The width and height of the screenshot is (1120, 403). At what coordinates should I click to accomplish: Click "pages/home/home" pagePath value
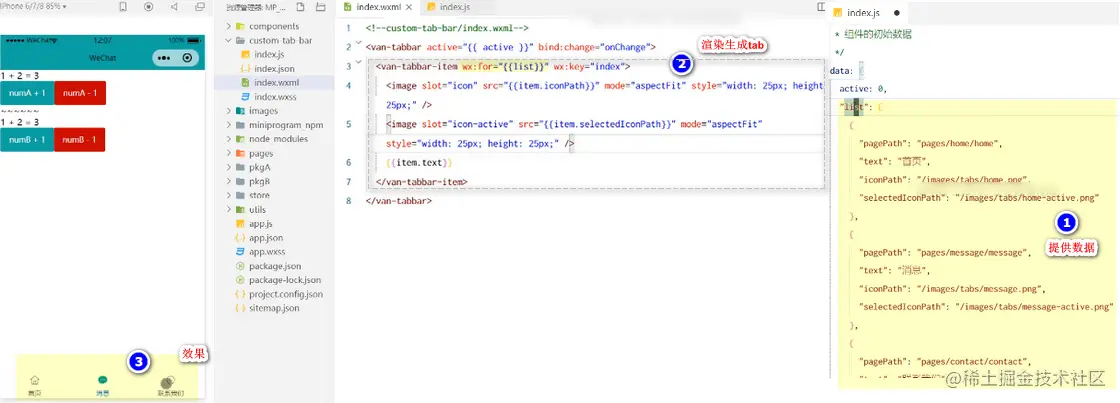(x=959, y=143)
